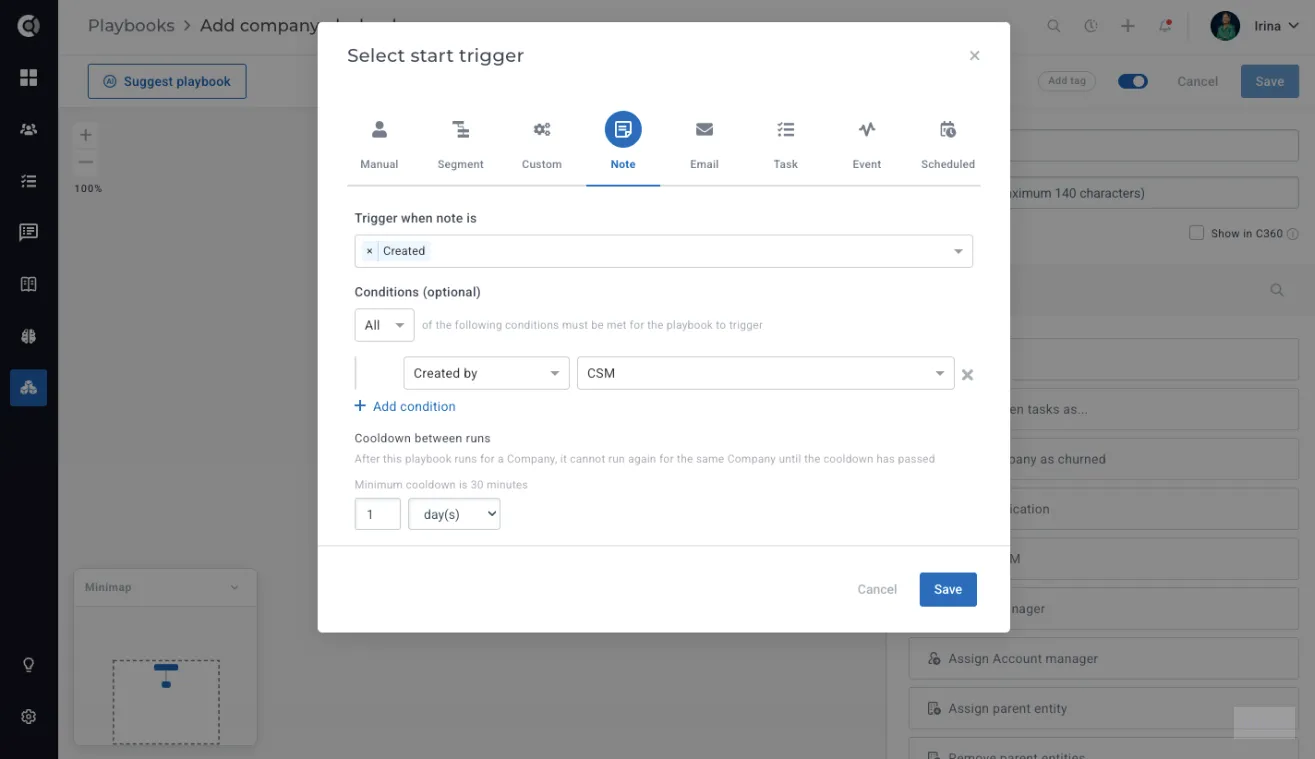The image size is (1315, 759).
Task: Open the AI brain icon in sidebar
Action: coord(28,336)
